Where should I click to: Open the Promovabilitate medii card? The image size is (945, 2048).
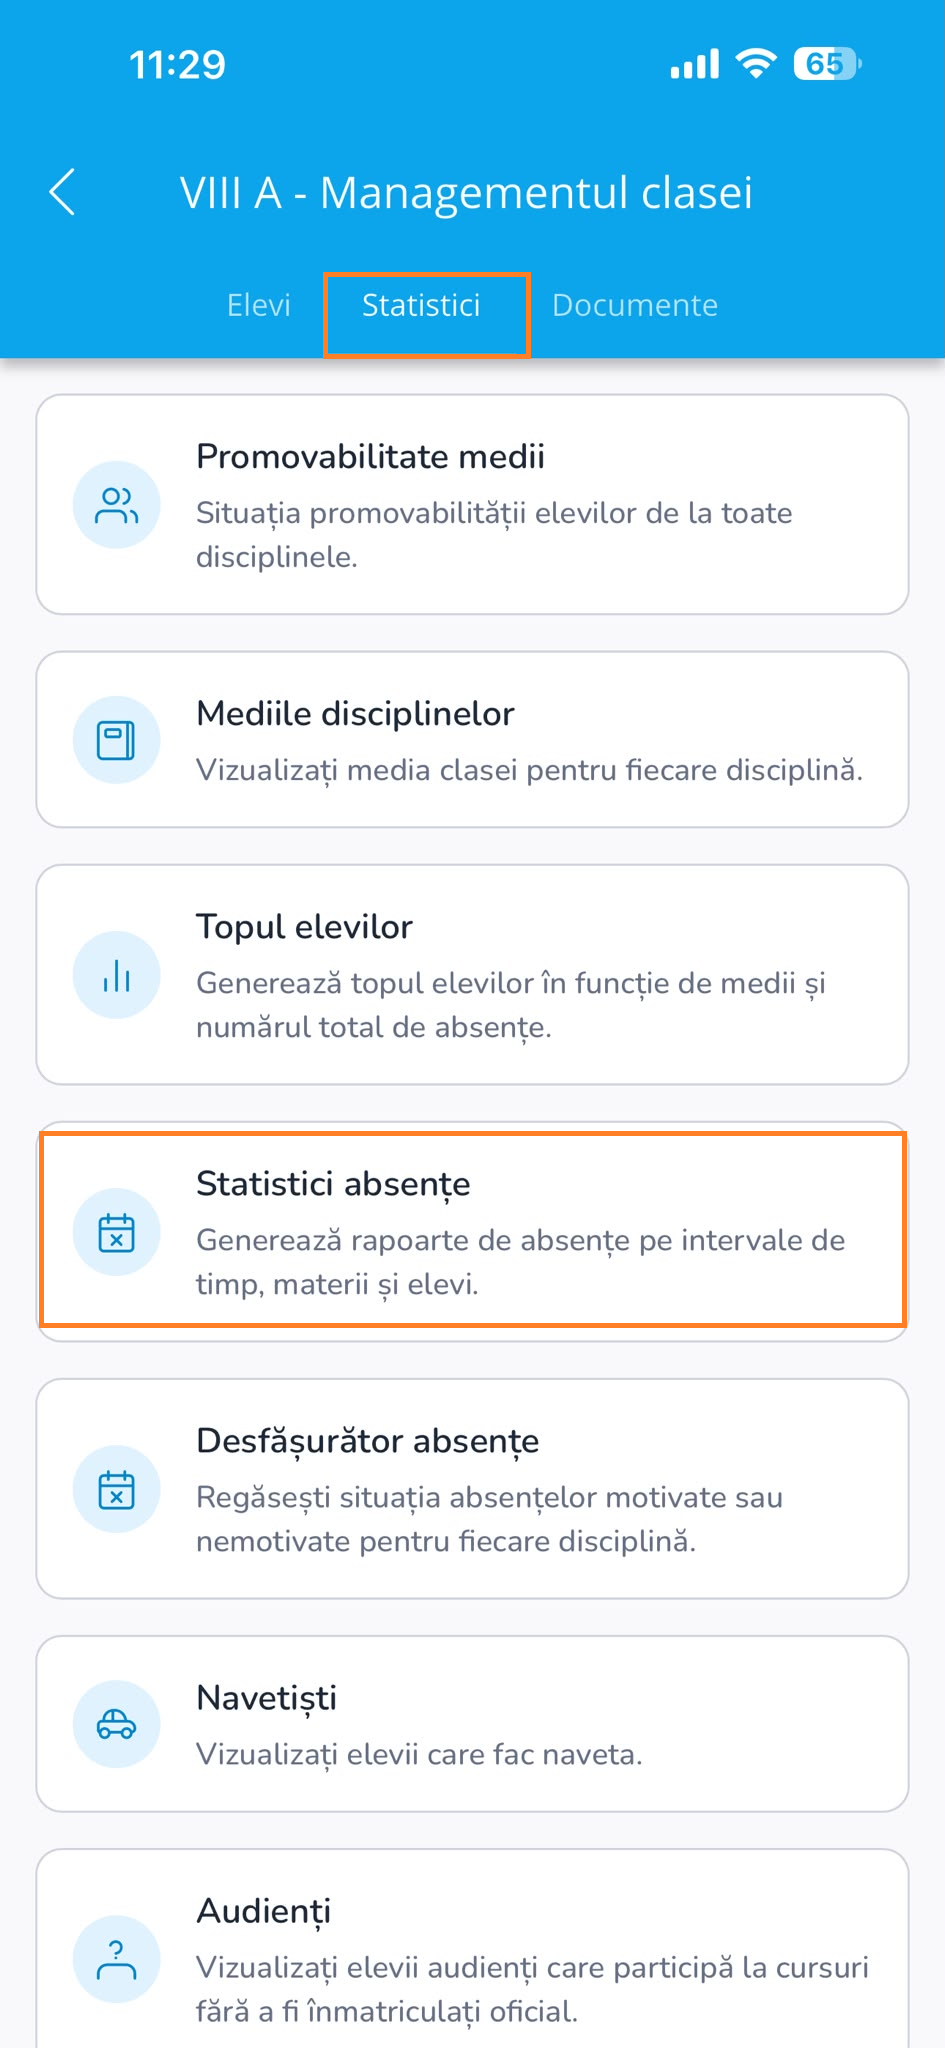pyautogui.click(x=472, y=505)
